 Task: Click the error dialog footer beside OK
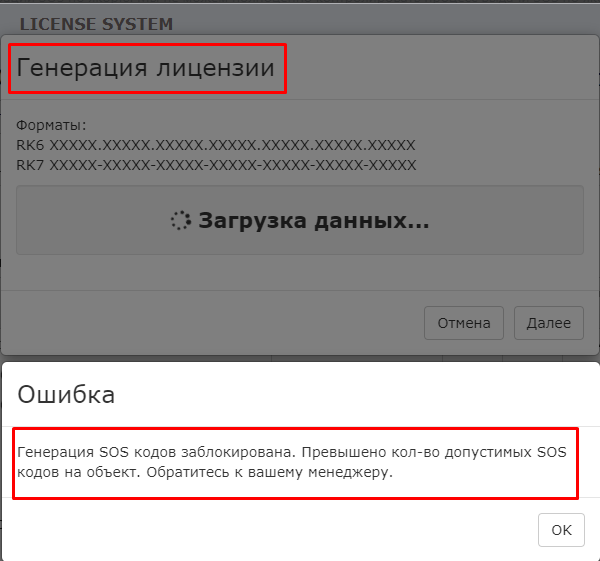tap(300, 530)
